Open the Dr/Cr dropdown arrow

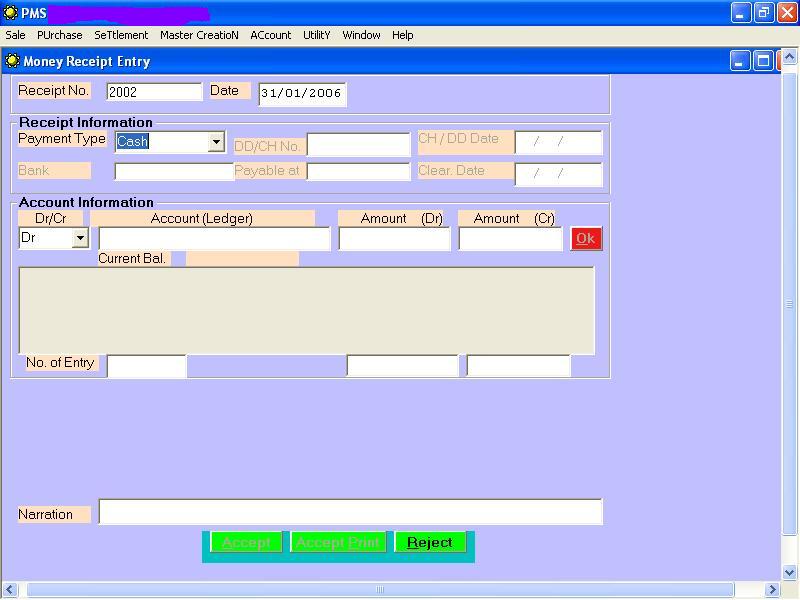(x=80, y=238)
